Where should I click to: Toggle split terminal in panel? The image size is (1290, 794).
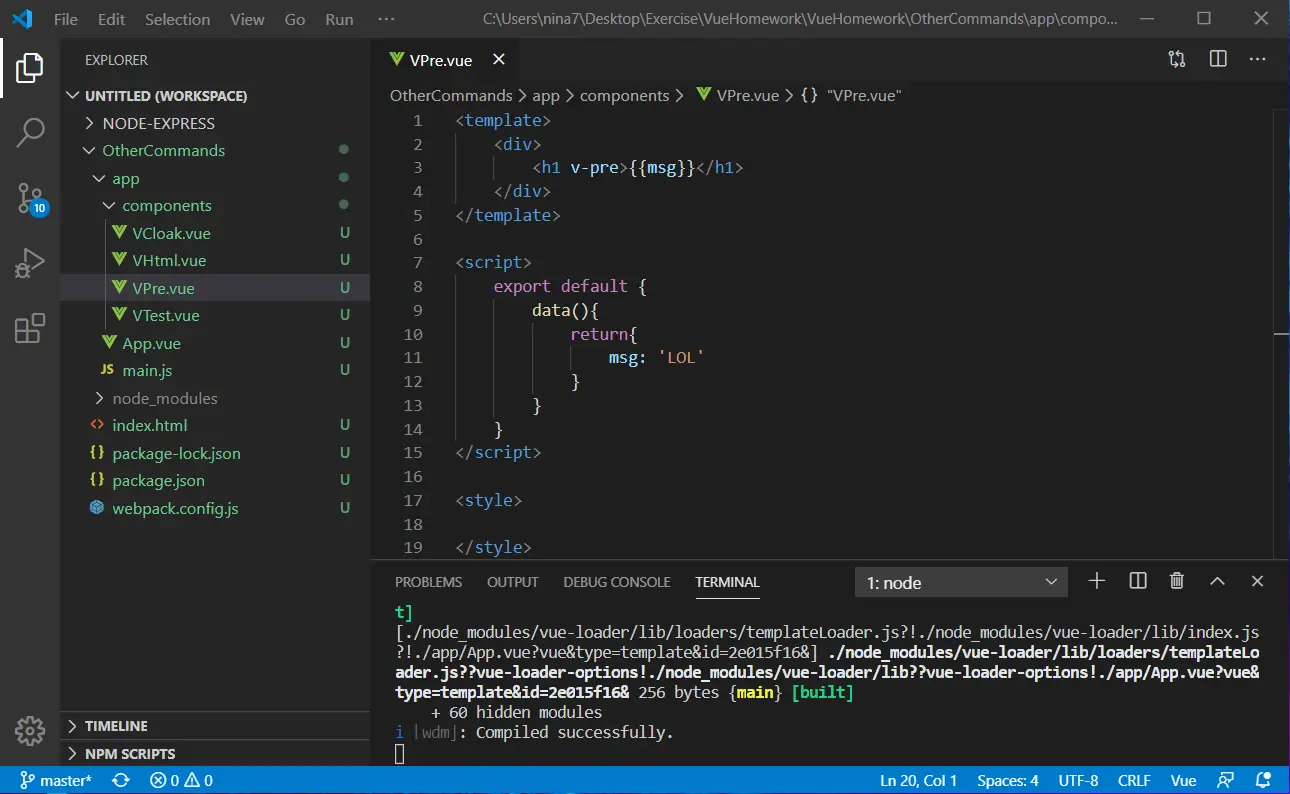[1137, 581]
